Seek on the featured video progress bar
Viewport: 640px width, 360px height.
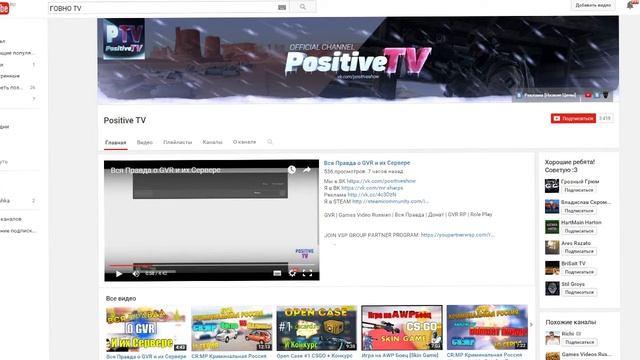point(211,265)
